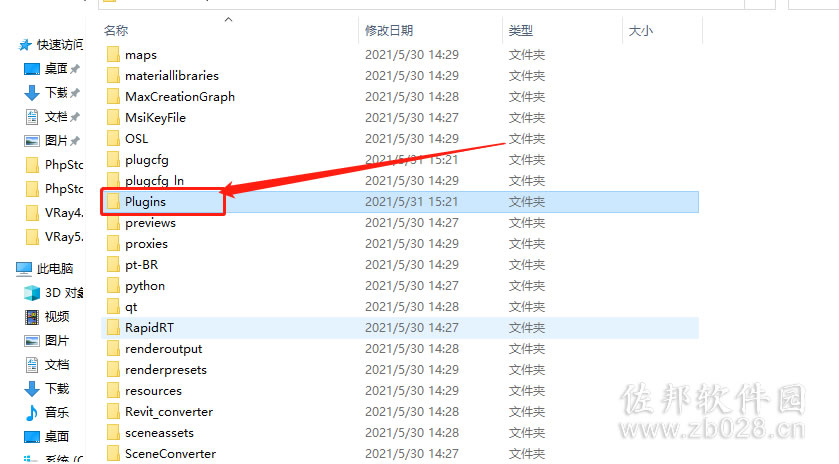This screenshot has height=464, width=839.
Task: Click the materiallibraries folder icon
Action: click(113, 75)
